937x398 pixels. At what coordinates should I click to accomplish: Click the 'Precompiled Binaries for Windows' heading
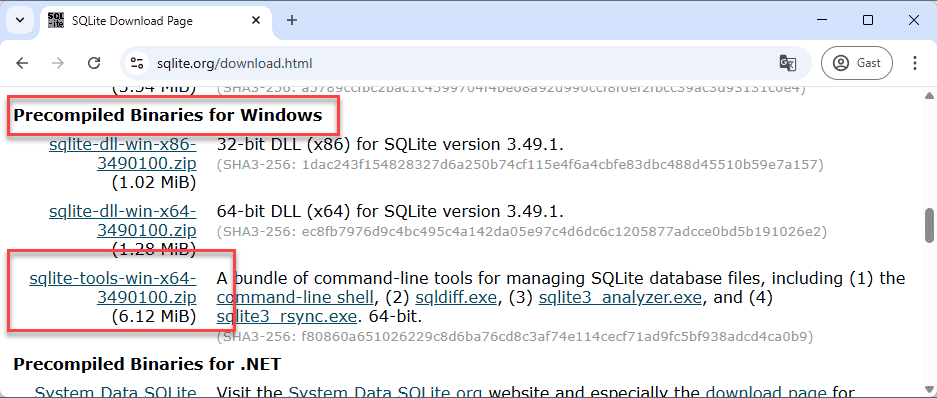point(168,115)
